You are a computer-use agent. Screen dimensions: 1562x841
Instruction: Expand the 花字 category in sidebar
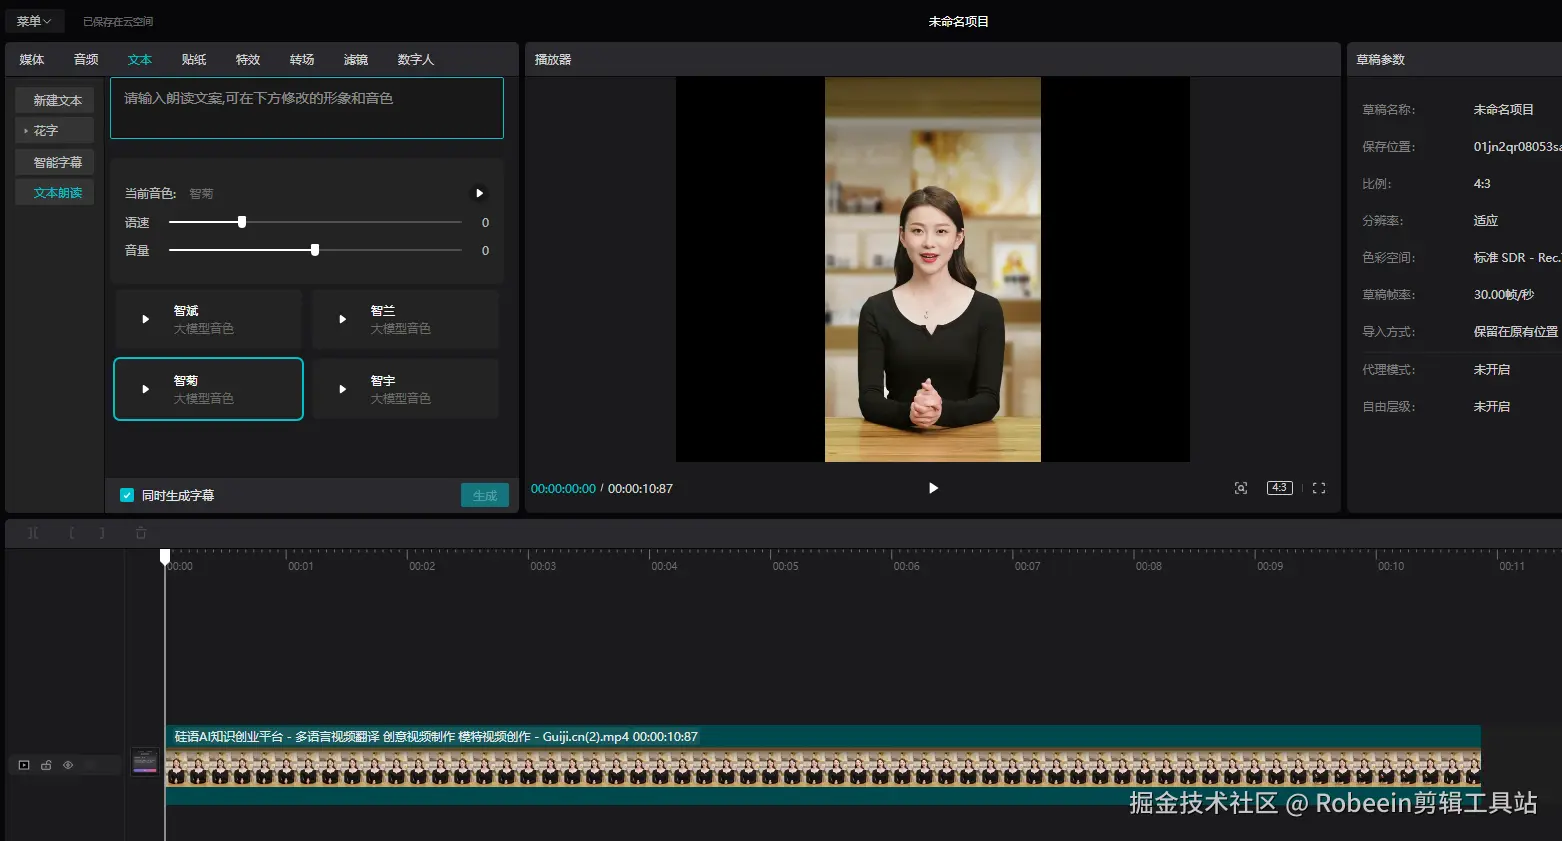(46, 131)
